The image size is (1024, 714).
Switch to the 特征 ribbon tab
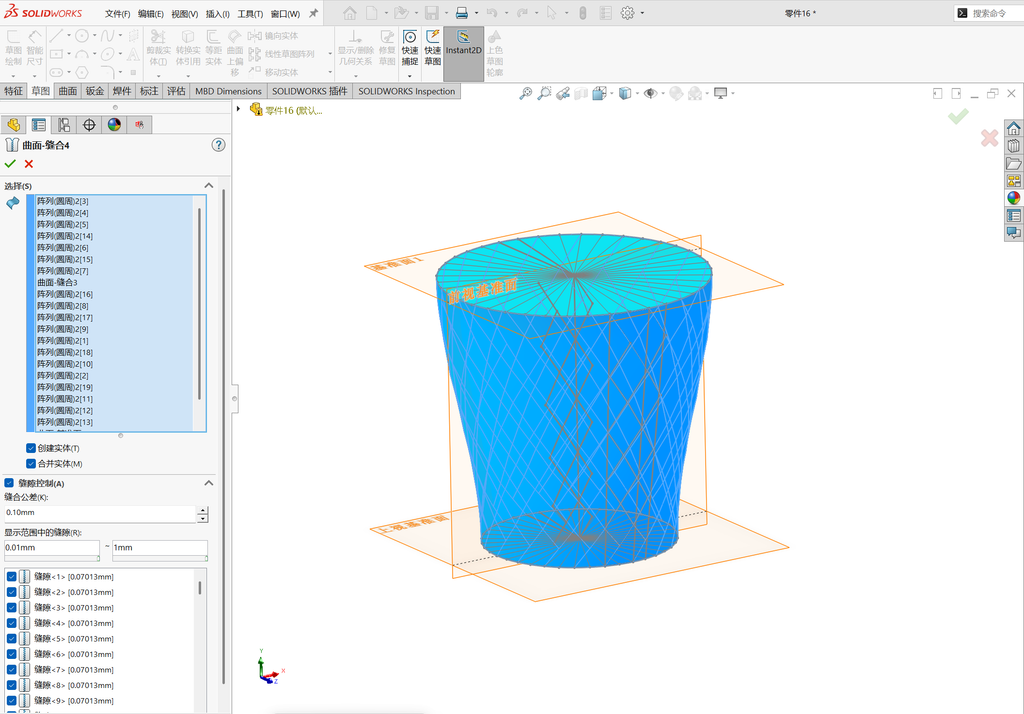(x=13, y=91)
